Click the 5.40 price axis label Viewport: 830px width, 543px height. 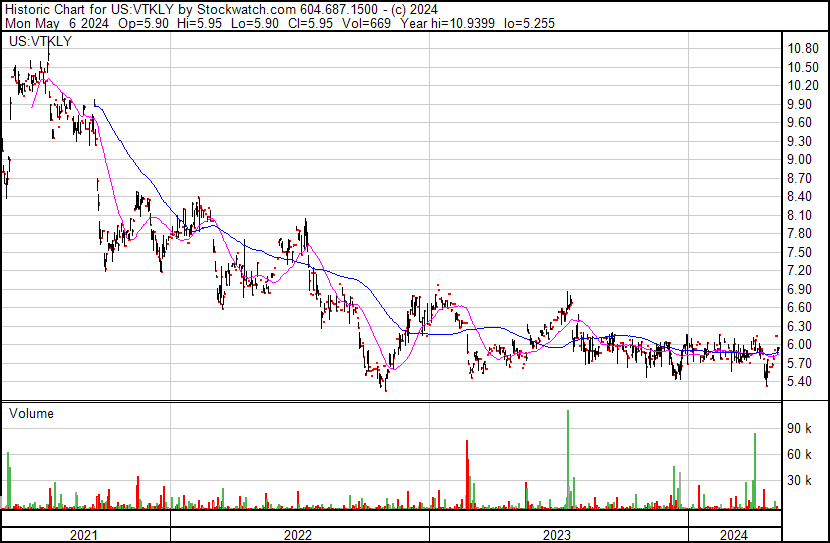click(799, 382)
